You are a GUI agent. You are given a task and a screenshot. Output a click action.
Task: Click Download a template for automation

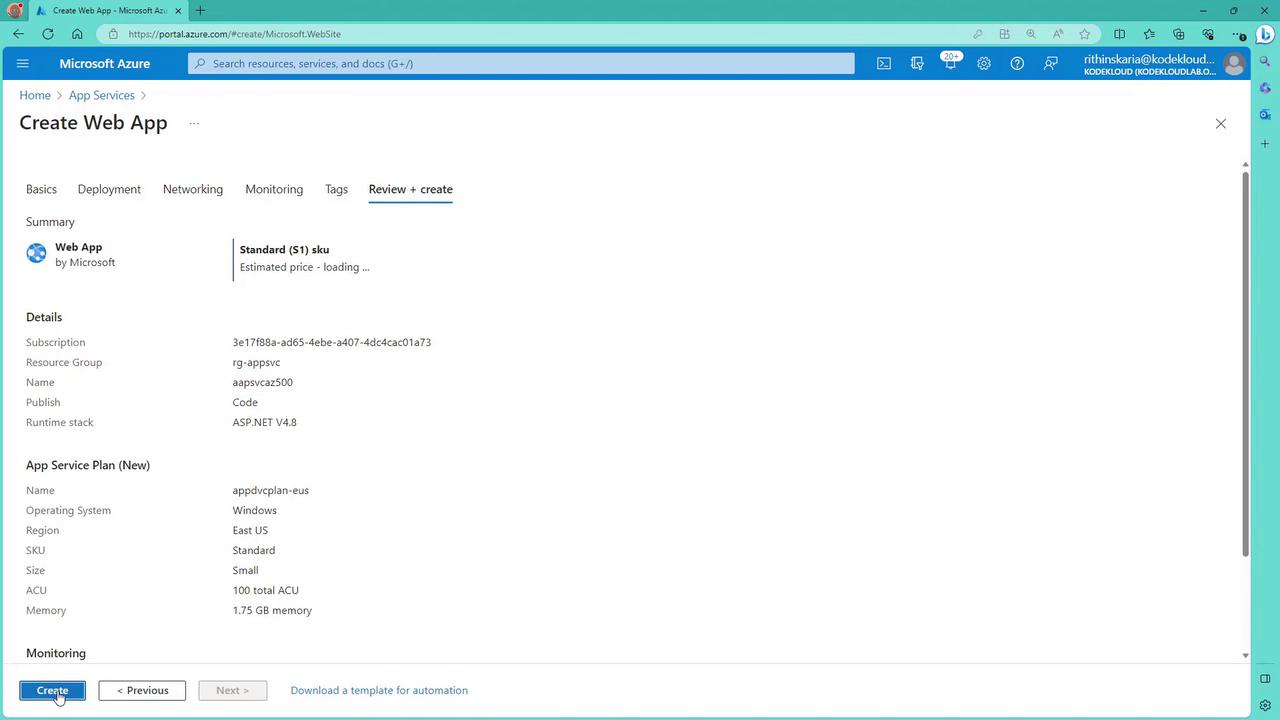pyautogui.click(x=379, y=690)
